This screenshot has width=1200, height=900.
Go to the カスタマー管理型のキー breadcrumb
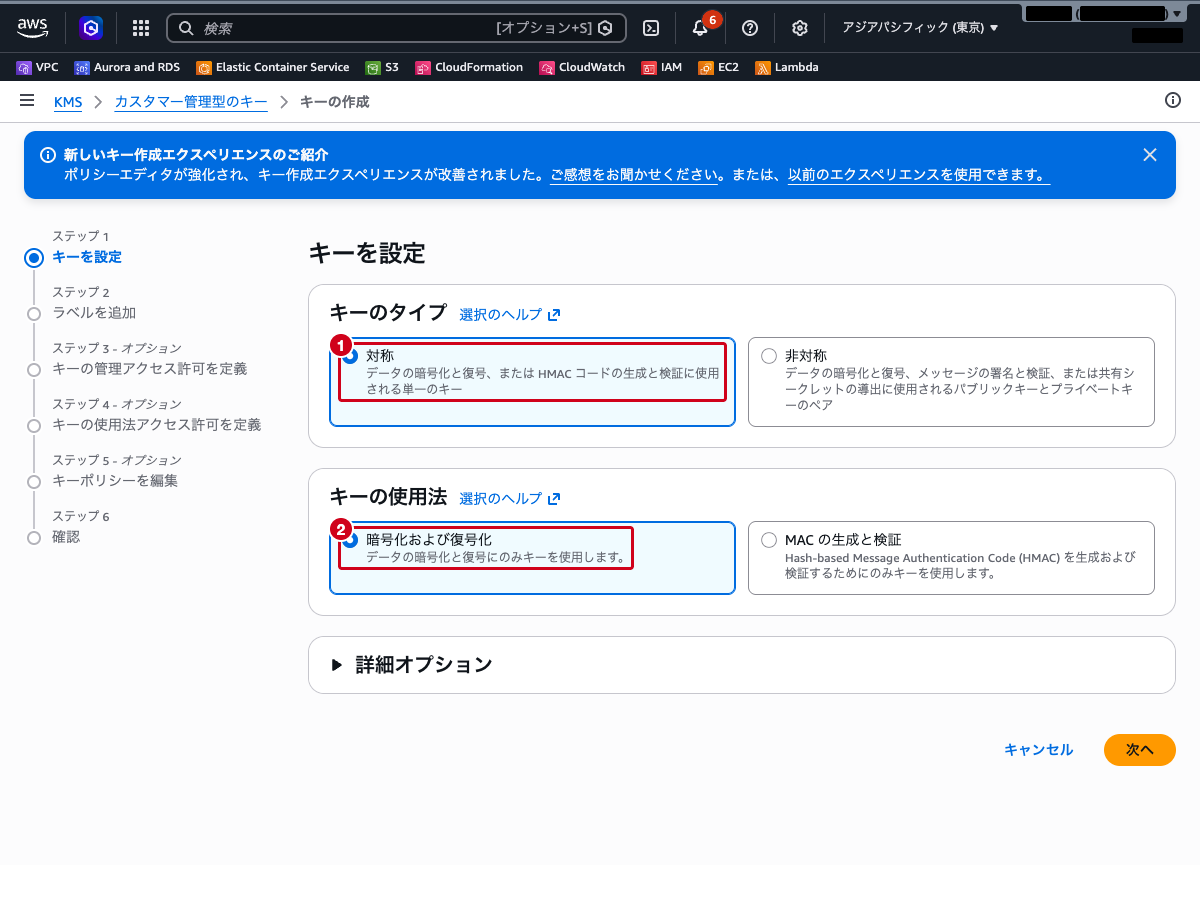191,102
